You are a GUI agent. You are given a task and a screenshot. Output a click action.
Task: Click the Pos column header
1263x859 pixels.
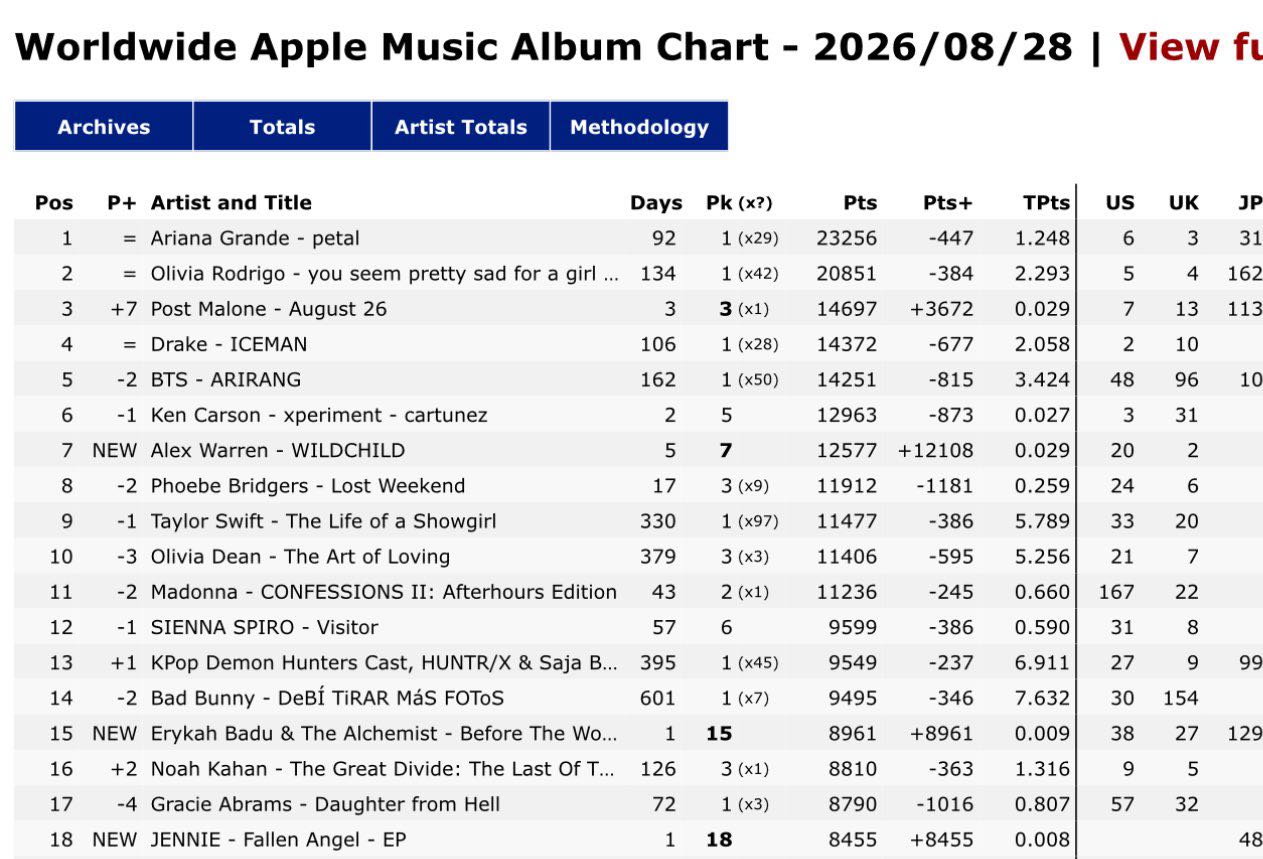tap(54, 203)
